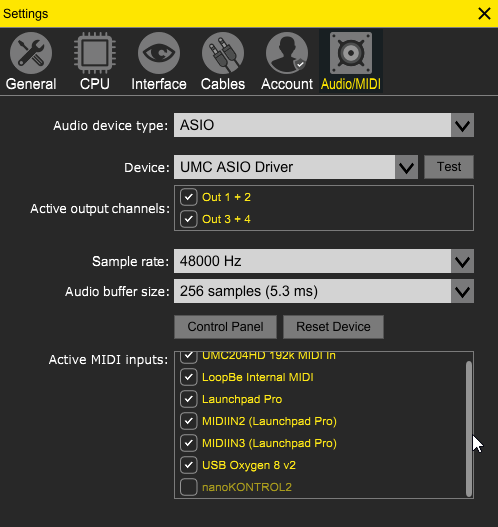Uncheck the USB Oxygen 8 v2 input
This screenshot has width=498, height=527.
189,465
